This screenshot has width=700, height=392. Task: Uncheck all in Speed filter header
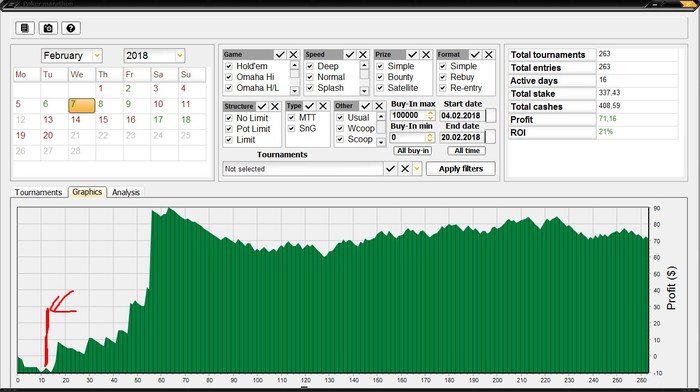(363, 54)
